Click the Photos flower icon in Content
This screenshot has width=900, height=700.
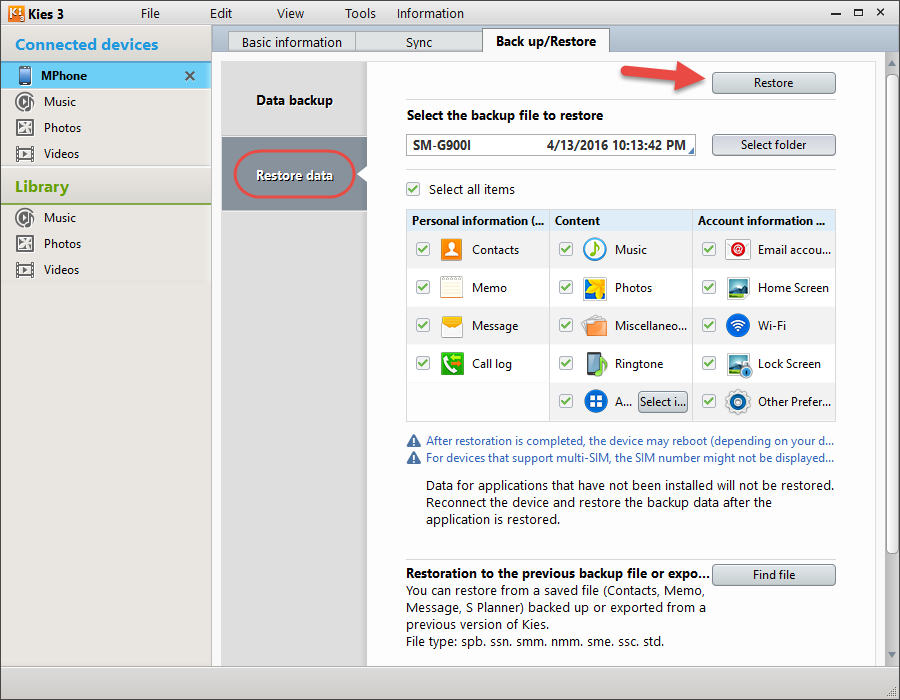point(595,288)
